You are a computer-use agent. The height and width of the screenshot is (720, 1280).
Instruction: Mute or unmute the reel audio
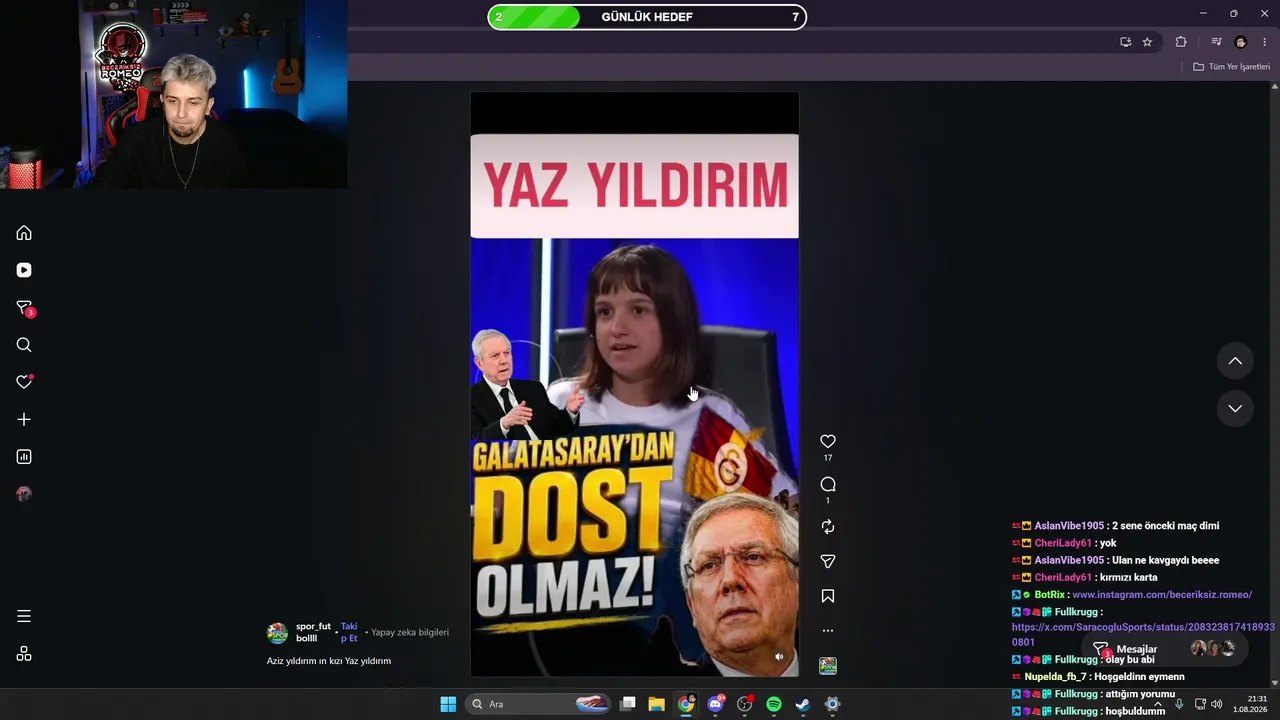click(x=779, y=657)
